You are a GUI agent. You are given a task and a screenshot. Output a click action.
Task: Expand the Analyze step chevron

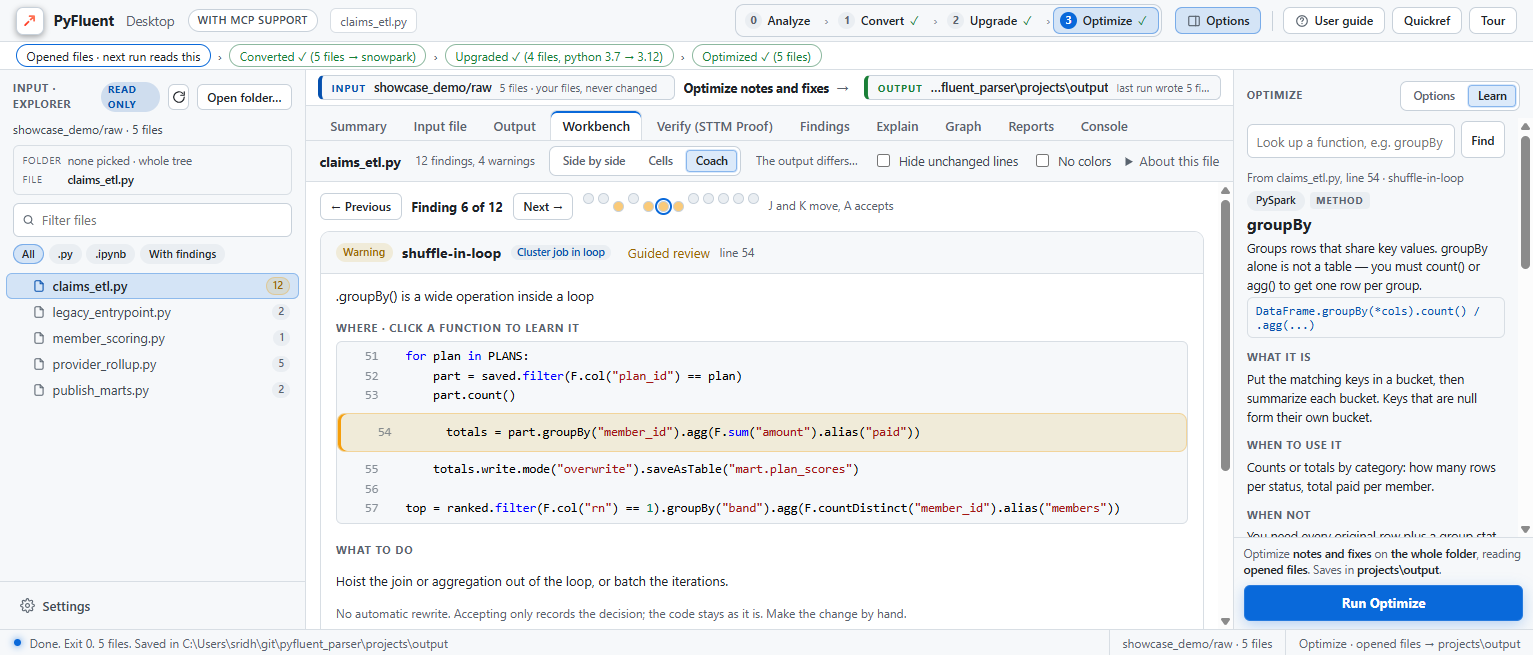[x=825, y=21]
